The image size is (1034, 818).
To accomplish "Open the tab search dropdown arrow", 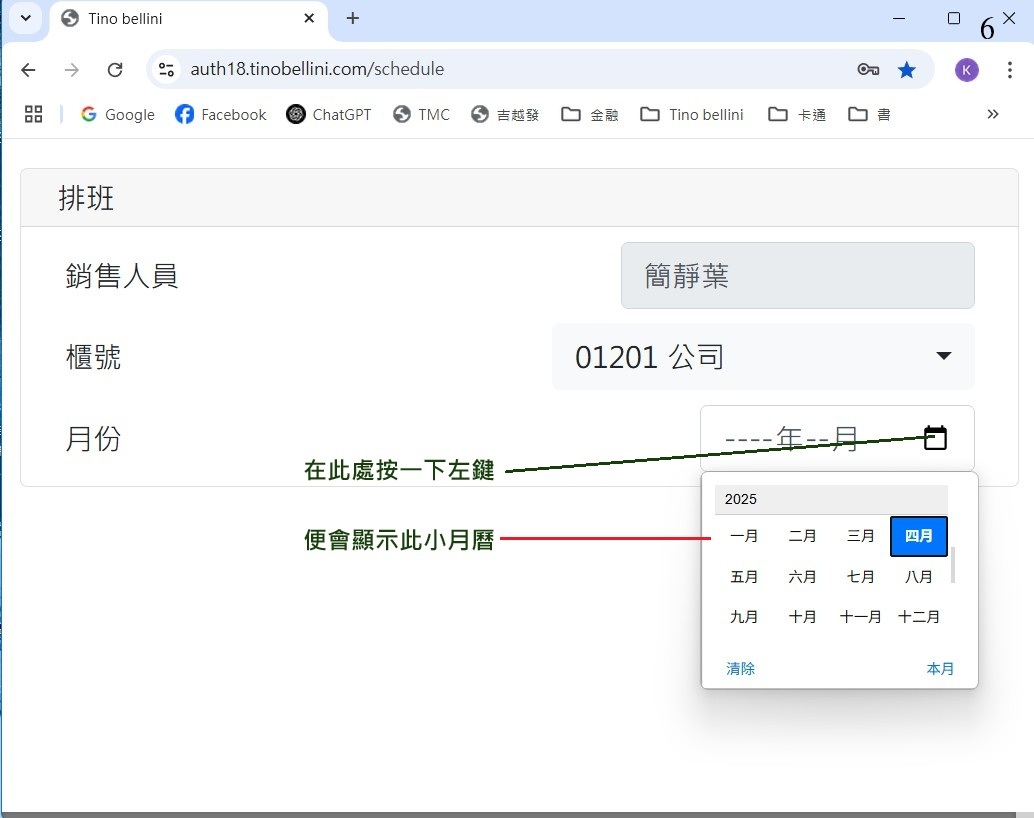I will pyautogui.click(x=25, y=18).
